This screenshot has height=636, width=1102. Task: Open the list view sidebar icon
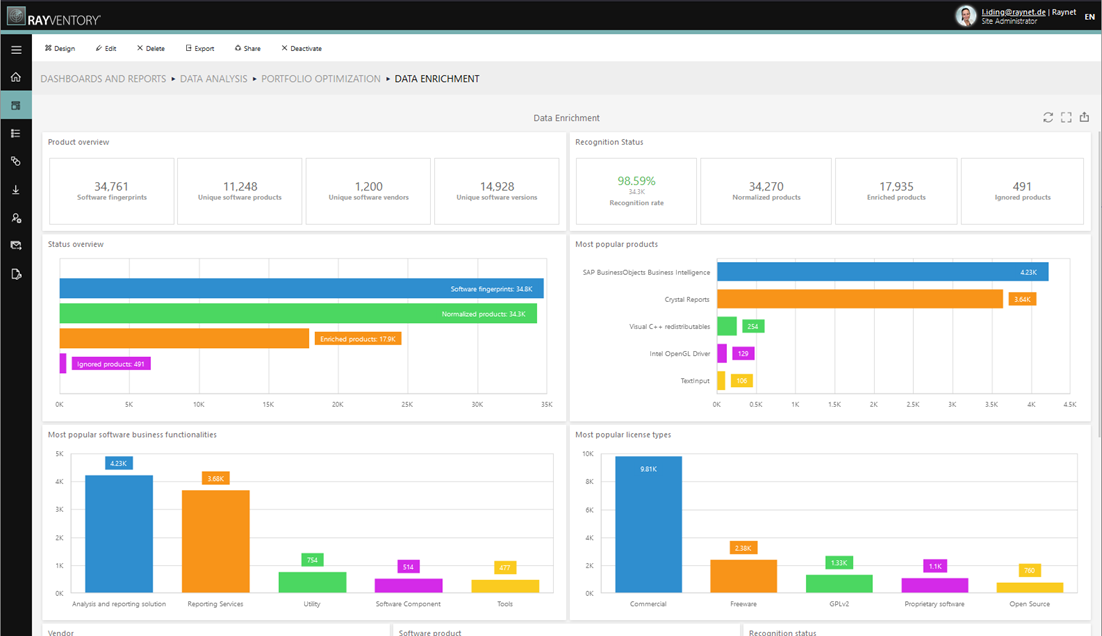16,133
